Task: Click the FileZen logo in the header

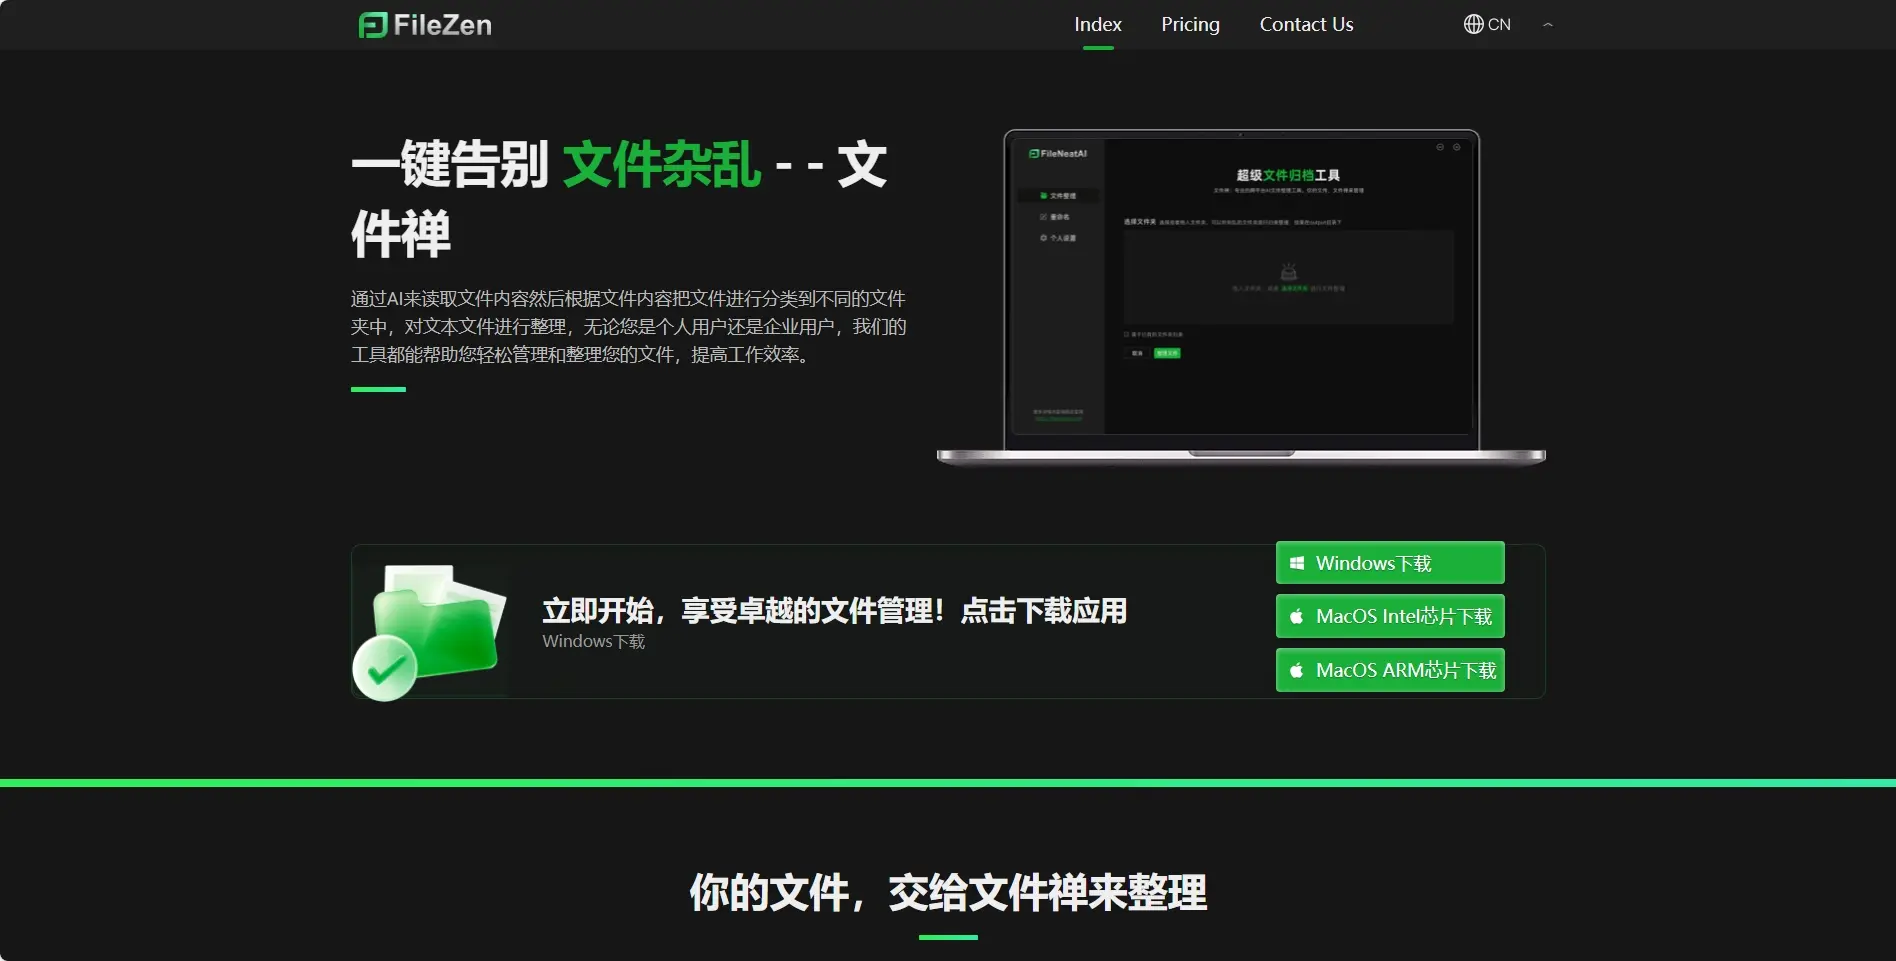Action: (x=425, y=25)
